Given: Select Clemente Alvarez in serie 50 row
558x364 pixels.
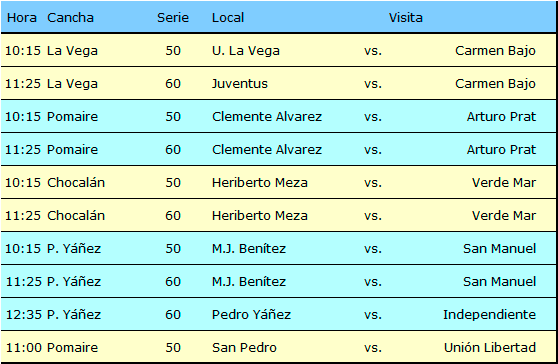Looking at the screenshot, I should pyautogui.click(x=267, y=117).
